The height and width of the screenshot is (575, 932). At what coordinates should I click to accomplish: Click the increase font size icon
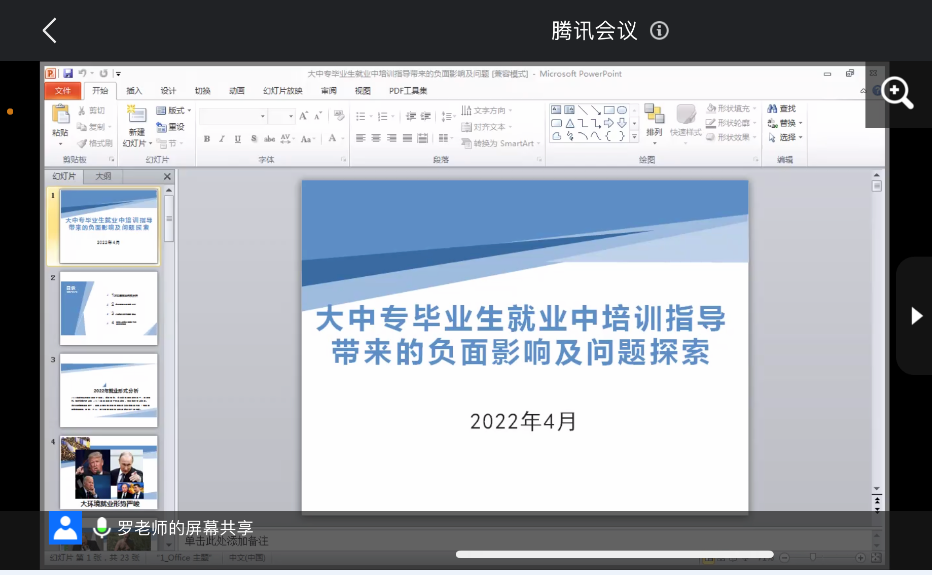(304, 116)
